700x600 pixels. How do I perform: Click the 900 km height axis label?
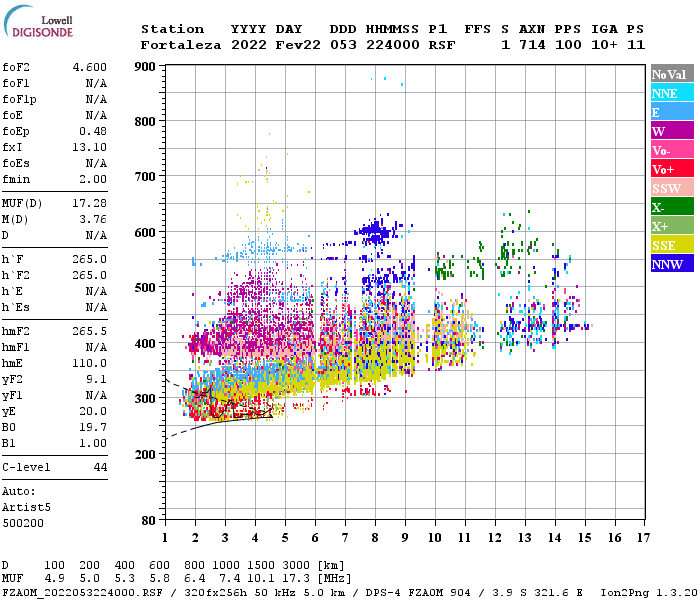tap(145, 67)
